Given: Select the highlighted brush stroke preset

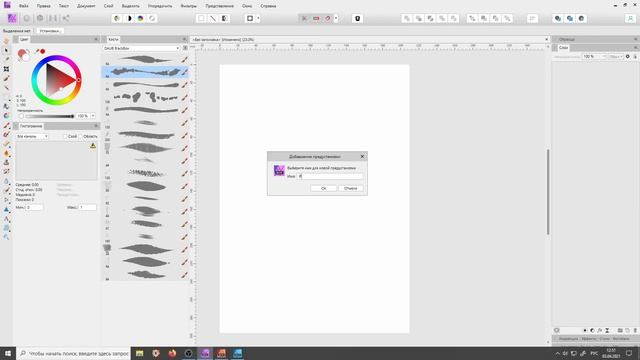Looking at the screenshot, I should tap(145, 72).
